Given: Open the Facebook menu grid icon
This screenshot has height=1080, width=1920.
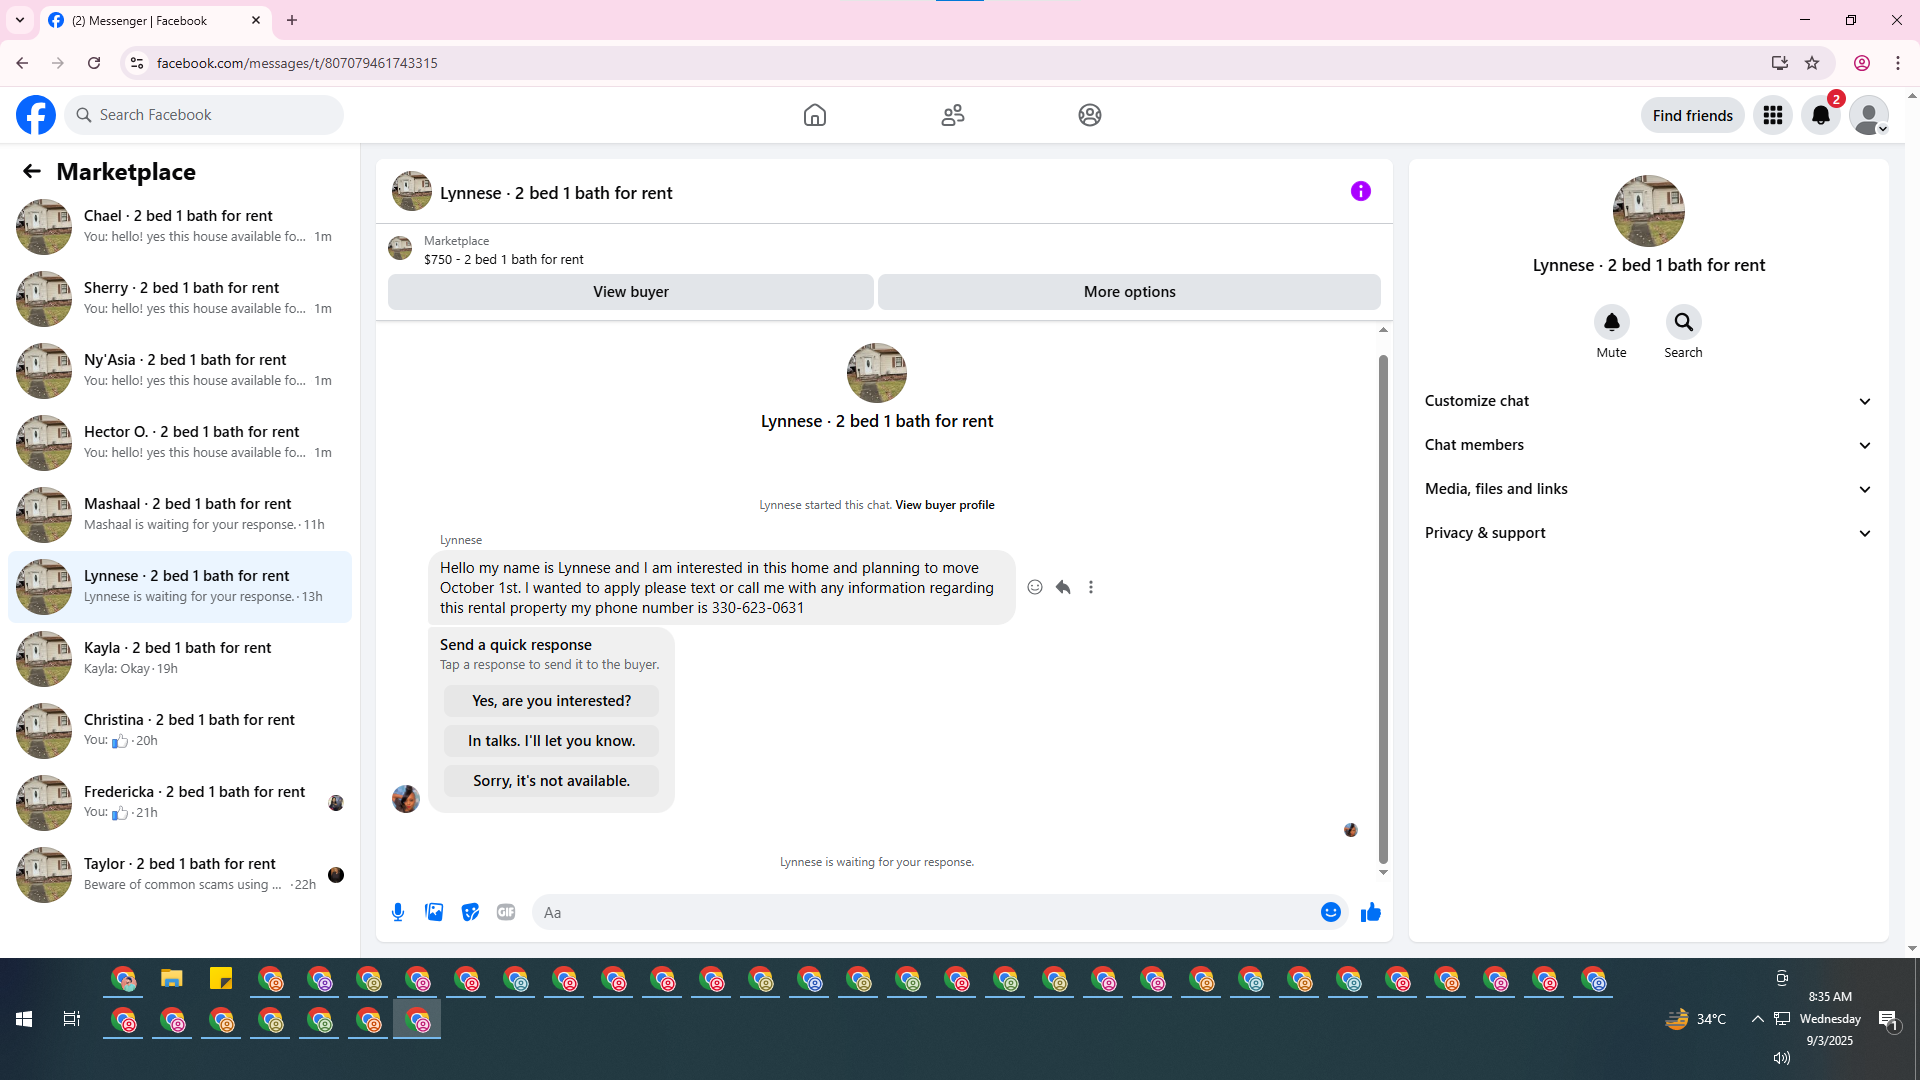Looking at the screenshot, I should click(1773, 115).
